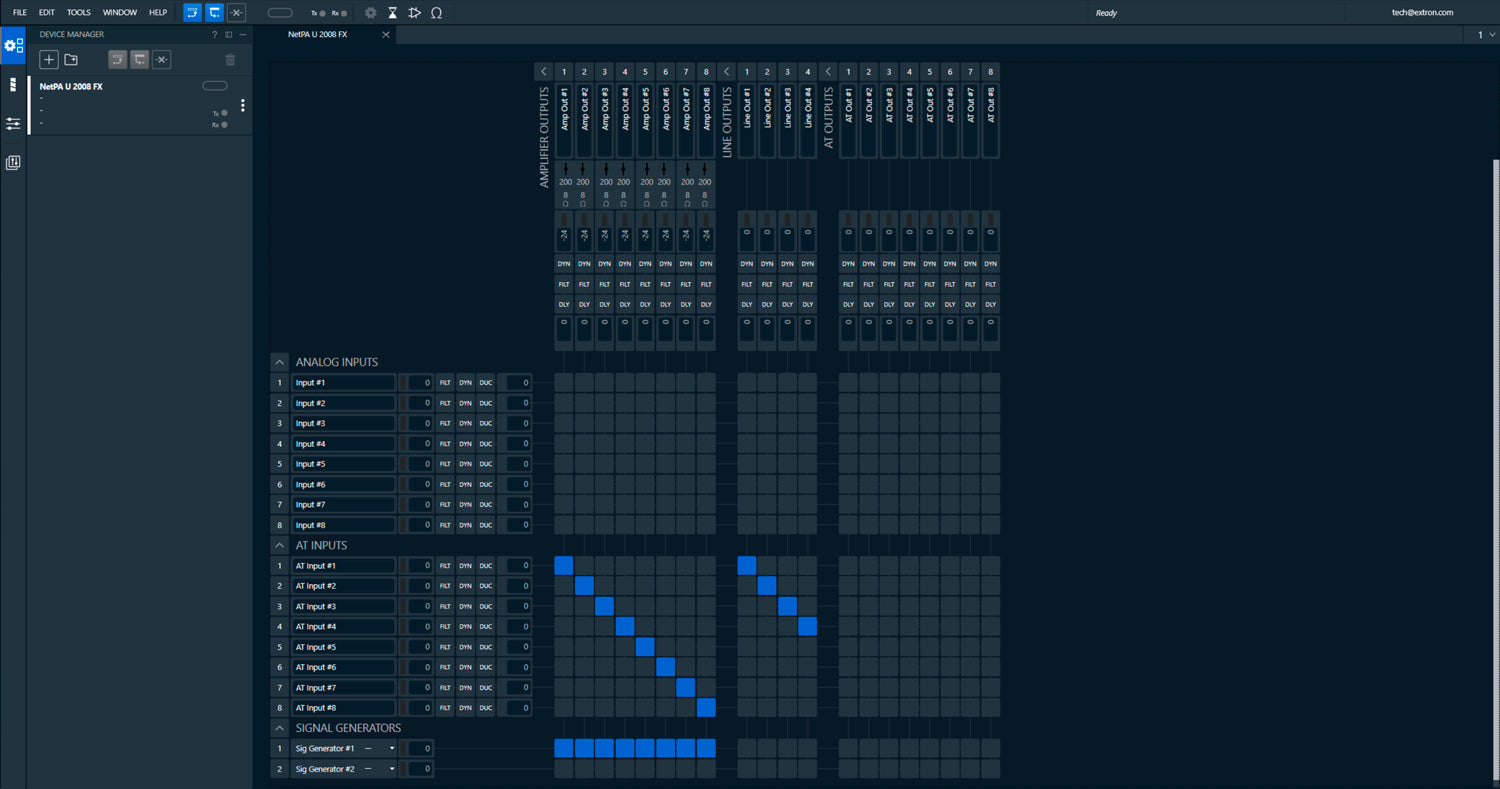Toggle crosspoint Input #1 to Amp Out #1
The width and height of the screenshot is (1500, 789).
tap(564, 382)
